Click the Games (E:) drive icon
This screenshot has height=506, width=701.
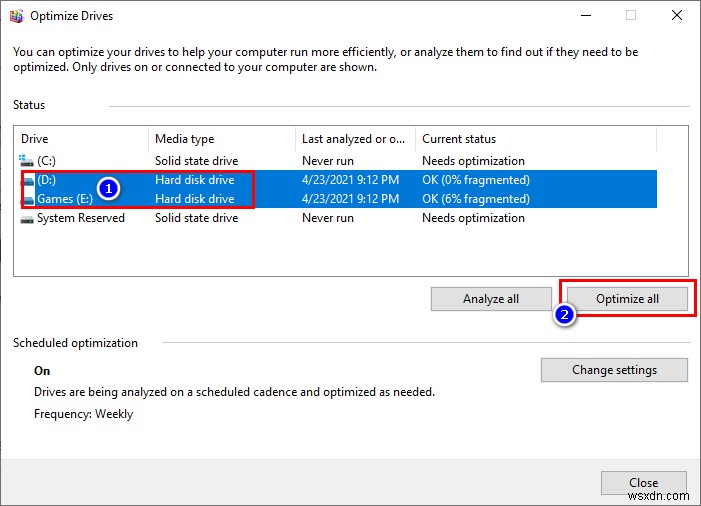[x=28, y=199]
